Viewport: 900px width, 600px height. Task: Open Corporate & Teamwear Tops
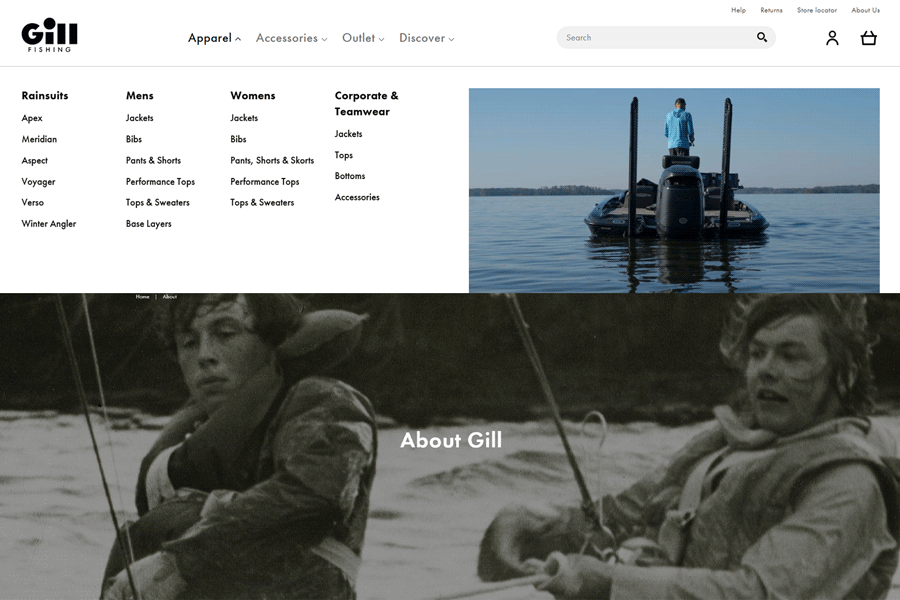344,155
